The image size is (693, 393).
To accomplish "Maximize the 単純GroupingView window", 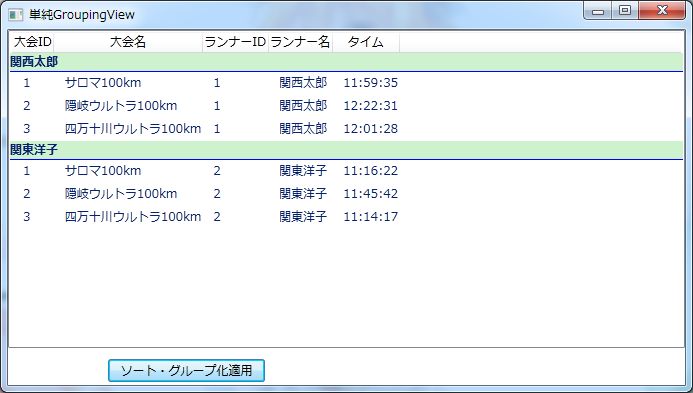I will [x=625, y=11].
